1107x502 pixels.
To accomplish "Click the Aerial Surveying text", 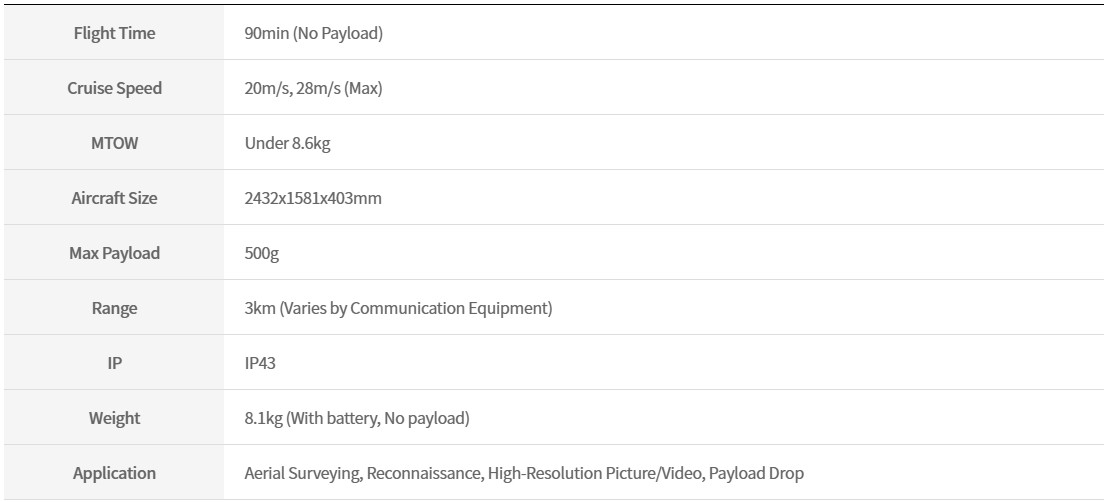I will click(x=302, y=473).
